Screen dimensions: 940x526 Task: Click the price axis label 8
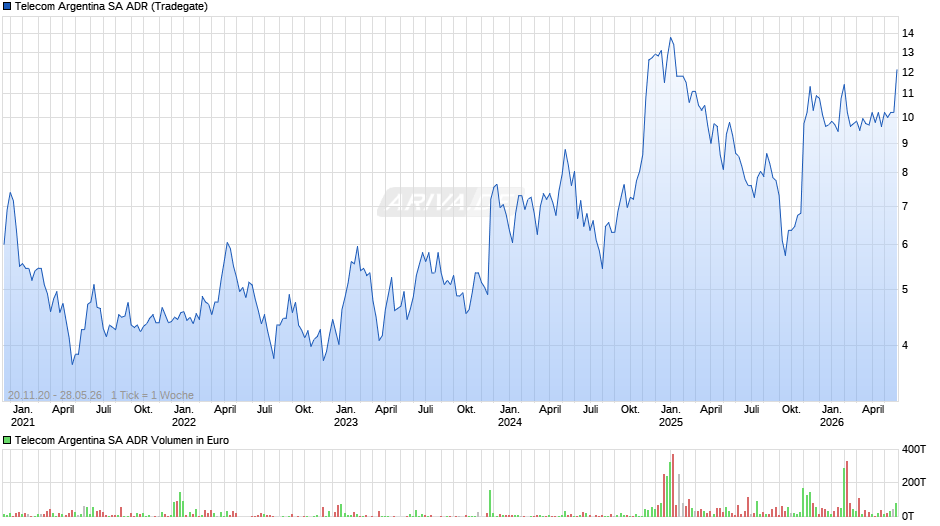[905, 172]
